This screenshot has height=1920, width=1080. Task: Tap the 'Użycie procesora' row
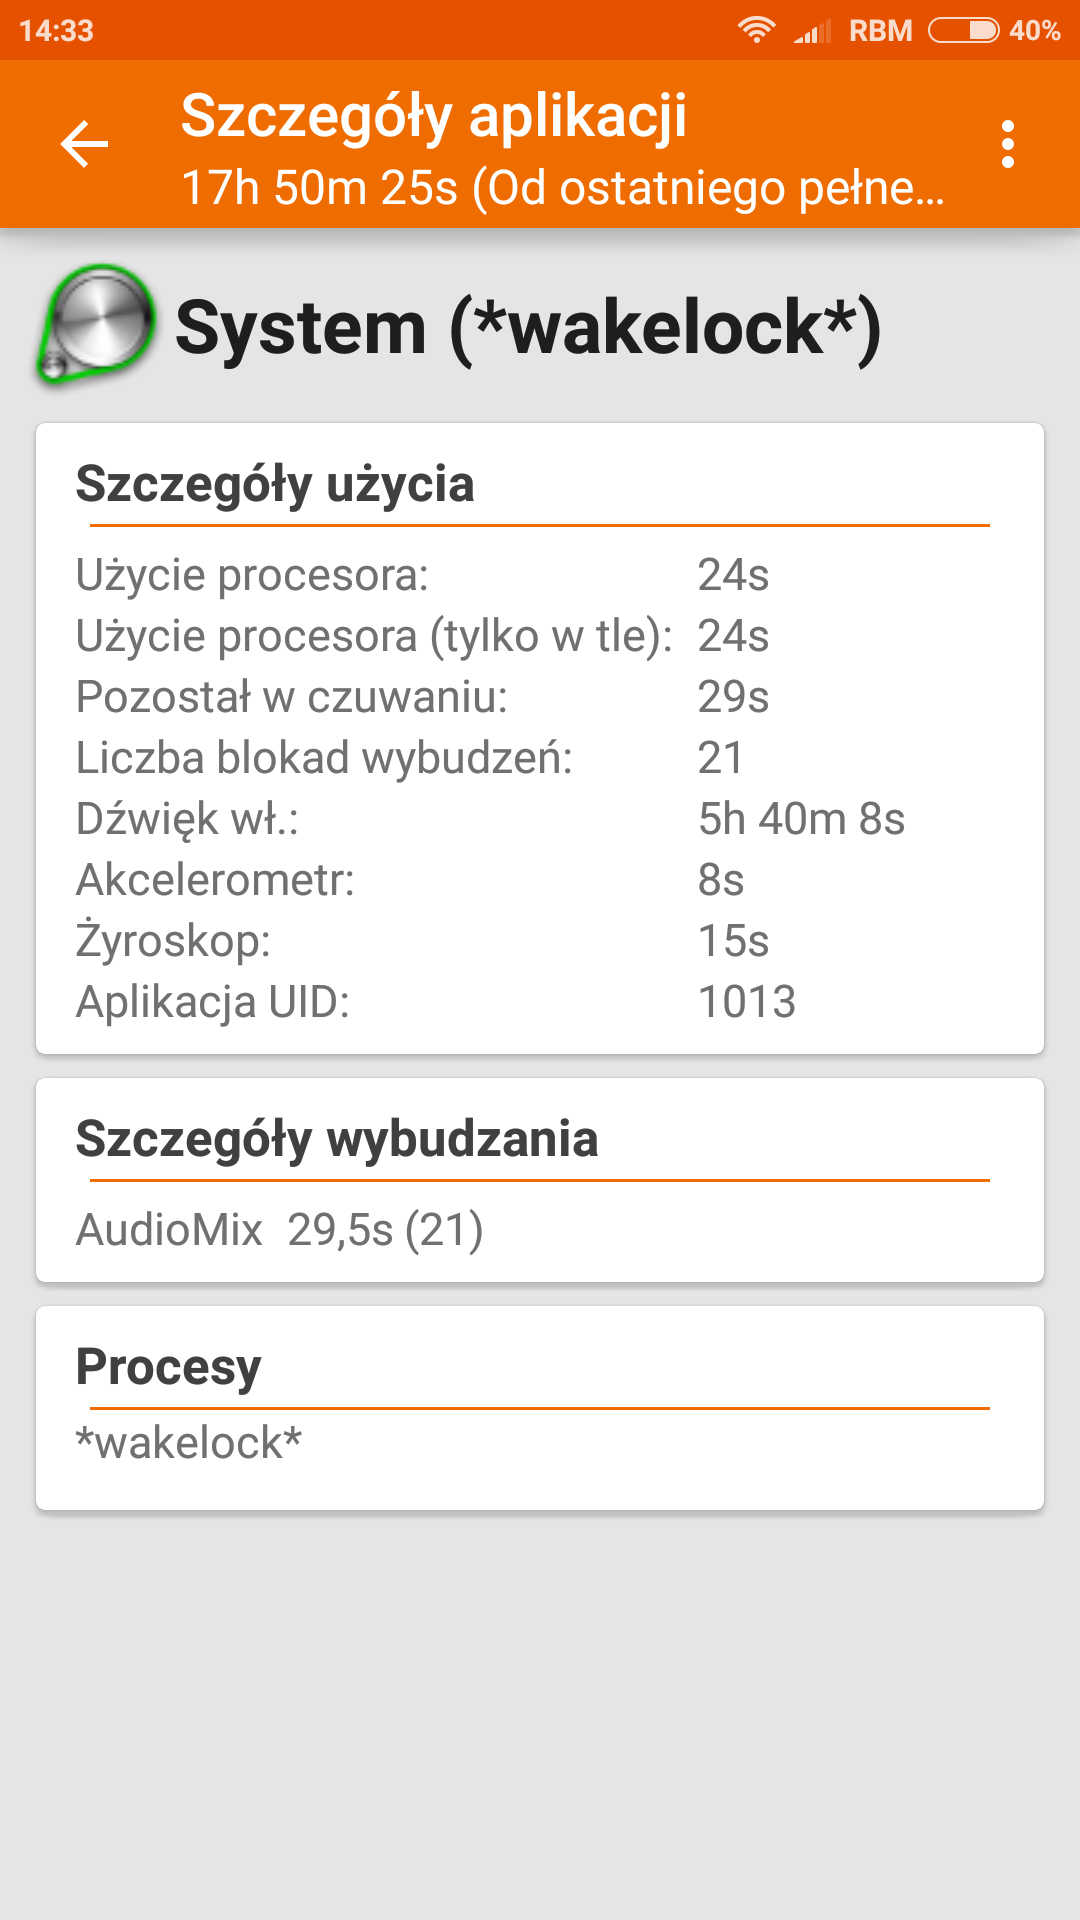coord(422,575)
